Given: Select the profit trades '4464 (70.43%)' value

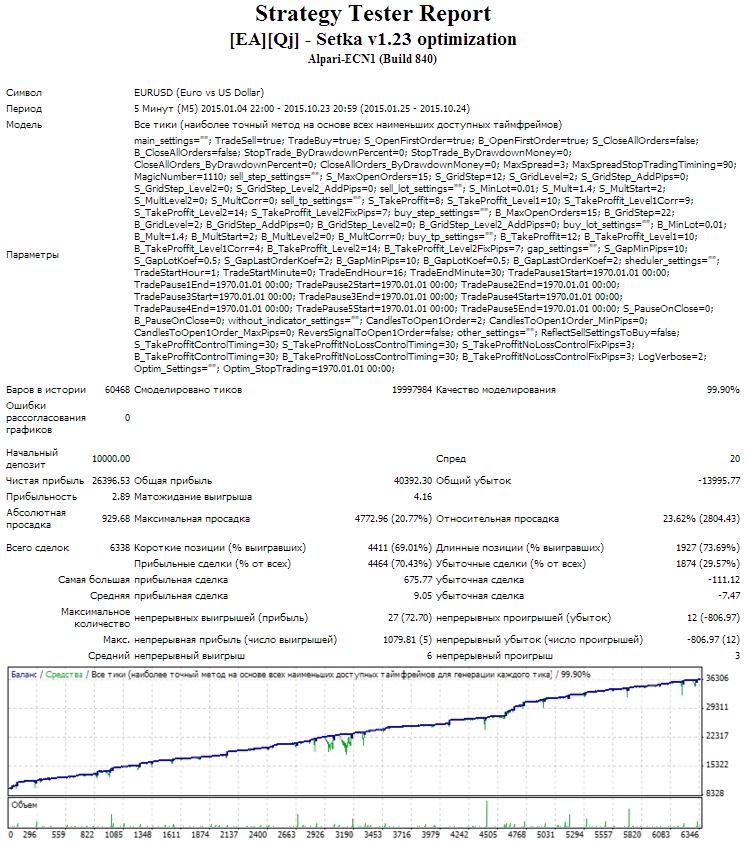Looking at the screenshot, I should [x=400, y=564].
